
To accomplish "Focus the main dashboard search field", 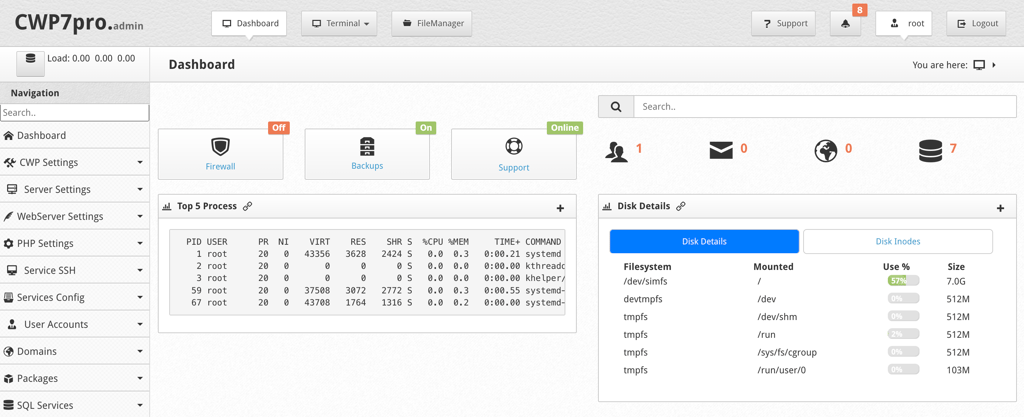I will coord(825,106).
